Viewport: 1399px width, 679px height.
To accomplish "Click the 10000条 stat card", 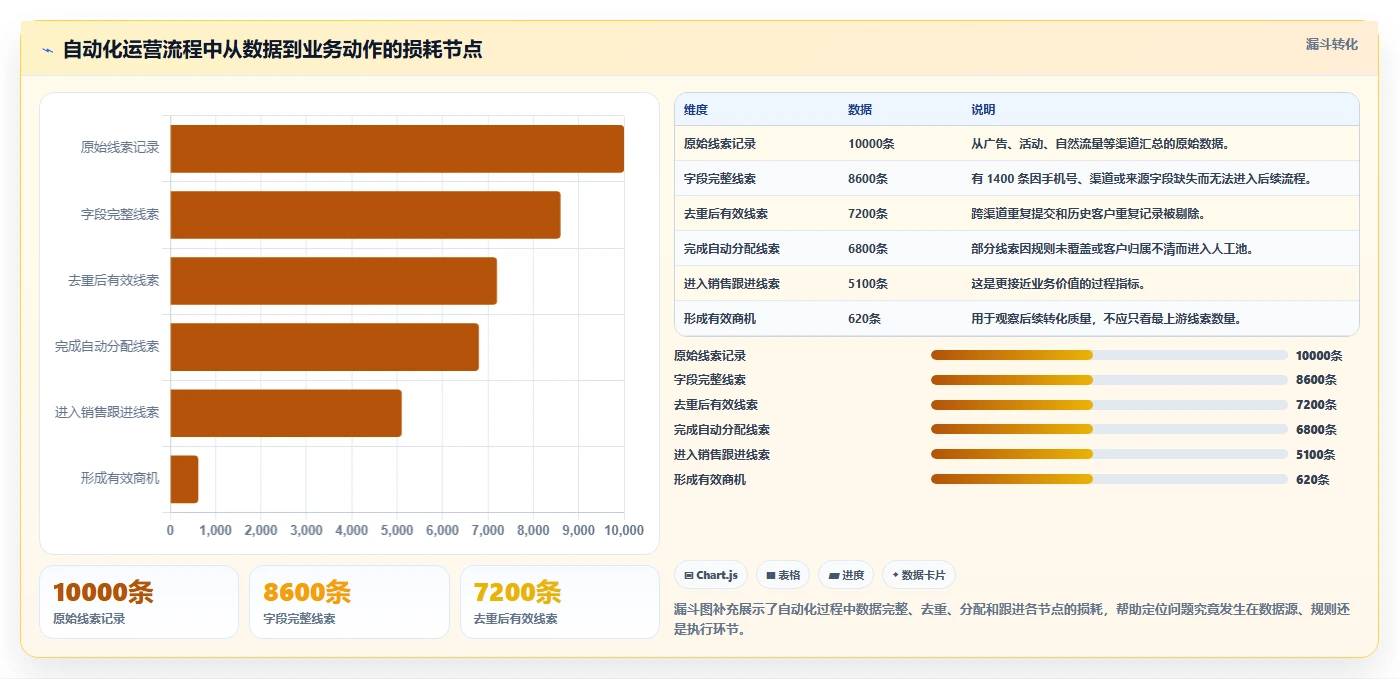I will 139,602.
